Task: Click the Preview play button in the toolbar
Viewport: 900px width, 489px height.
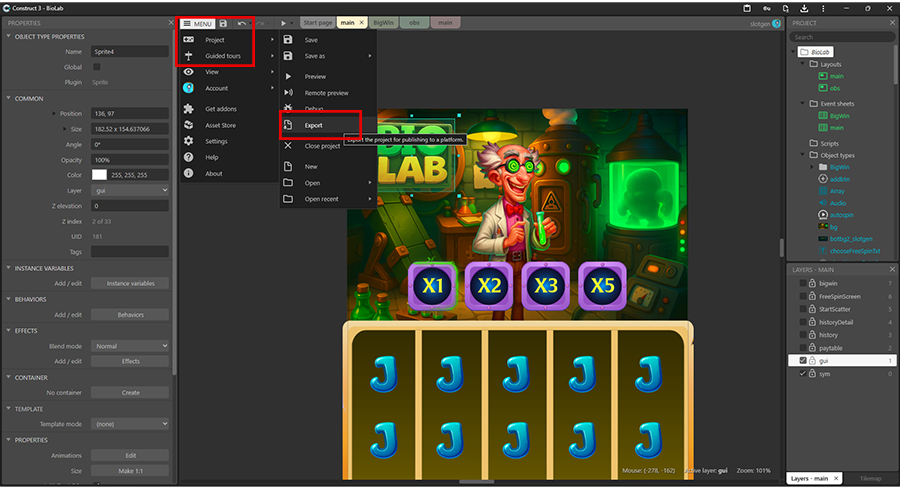Action: pos(284,23)
